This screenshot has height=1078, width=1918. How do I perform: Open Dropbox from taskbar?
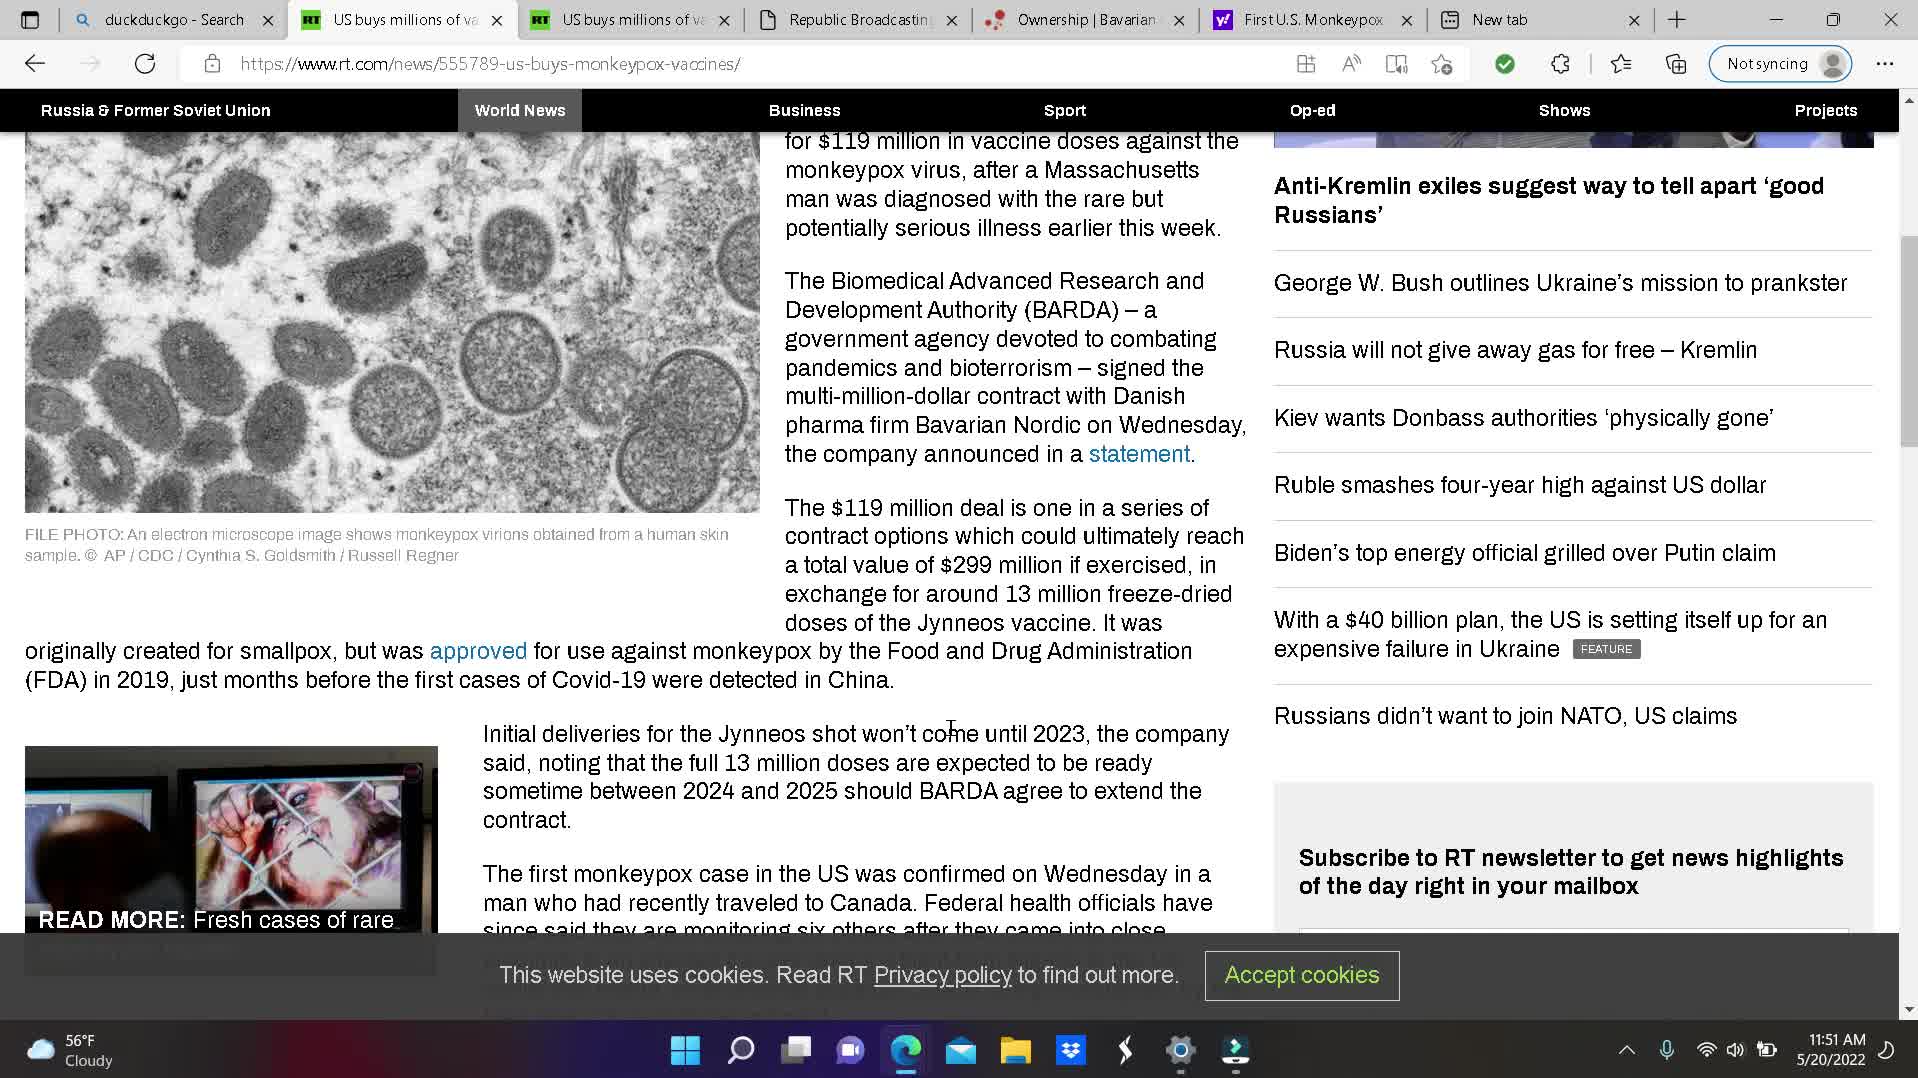[1071, 1050]
